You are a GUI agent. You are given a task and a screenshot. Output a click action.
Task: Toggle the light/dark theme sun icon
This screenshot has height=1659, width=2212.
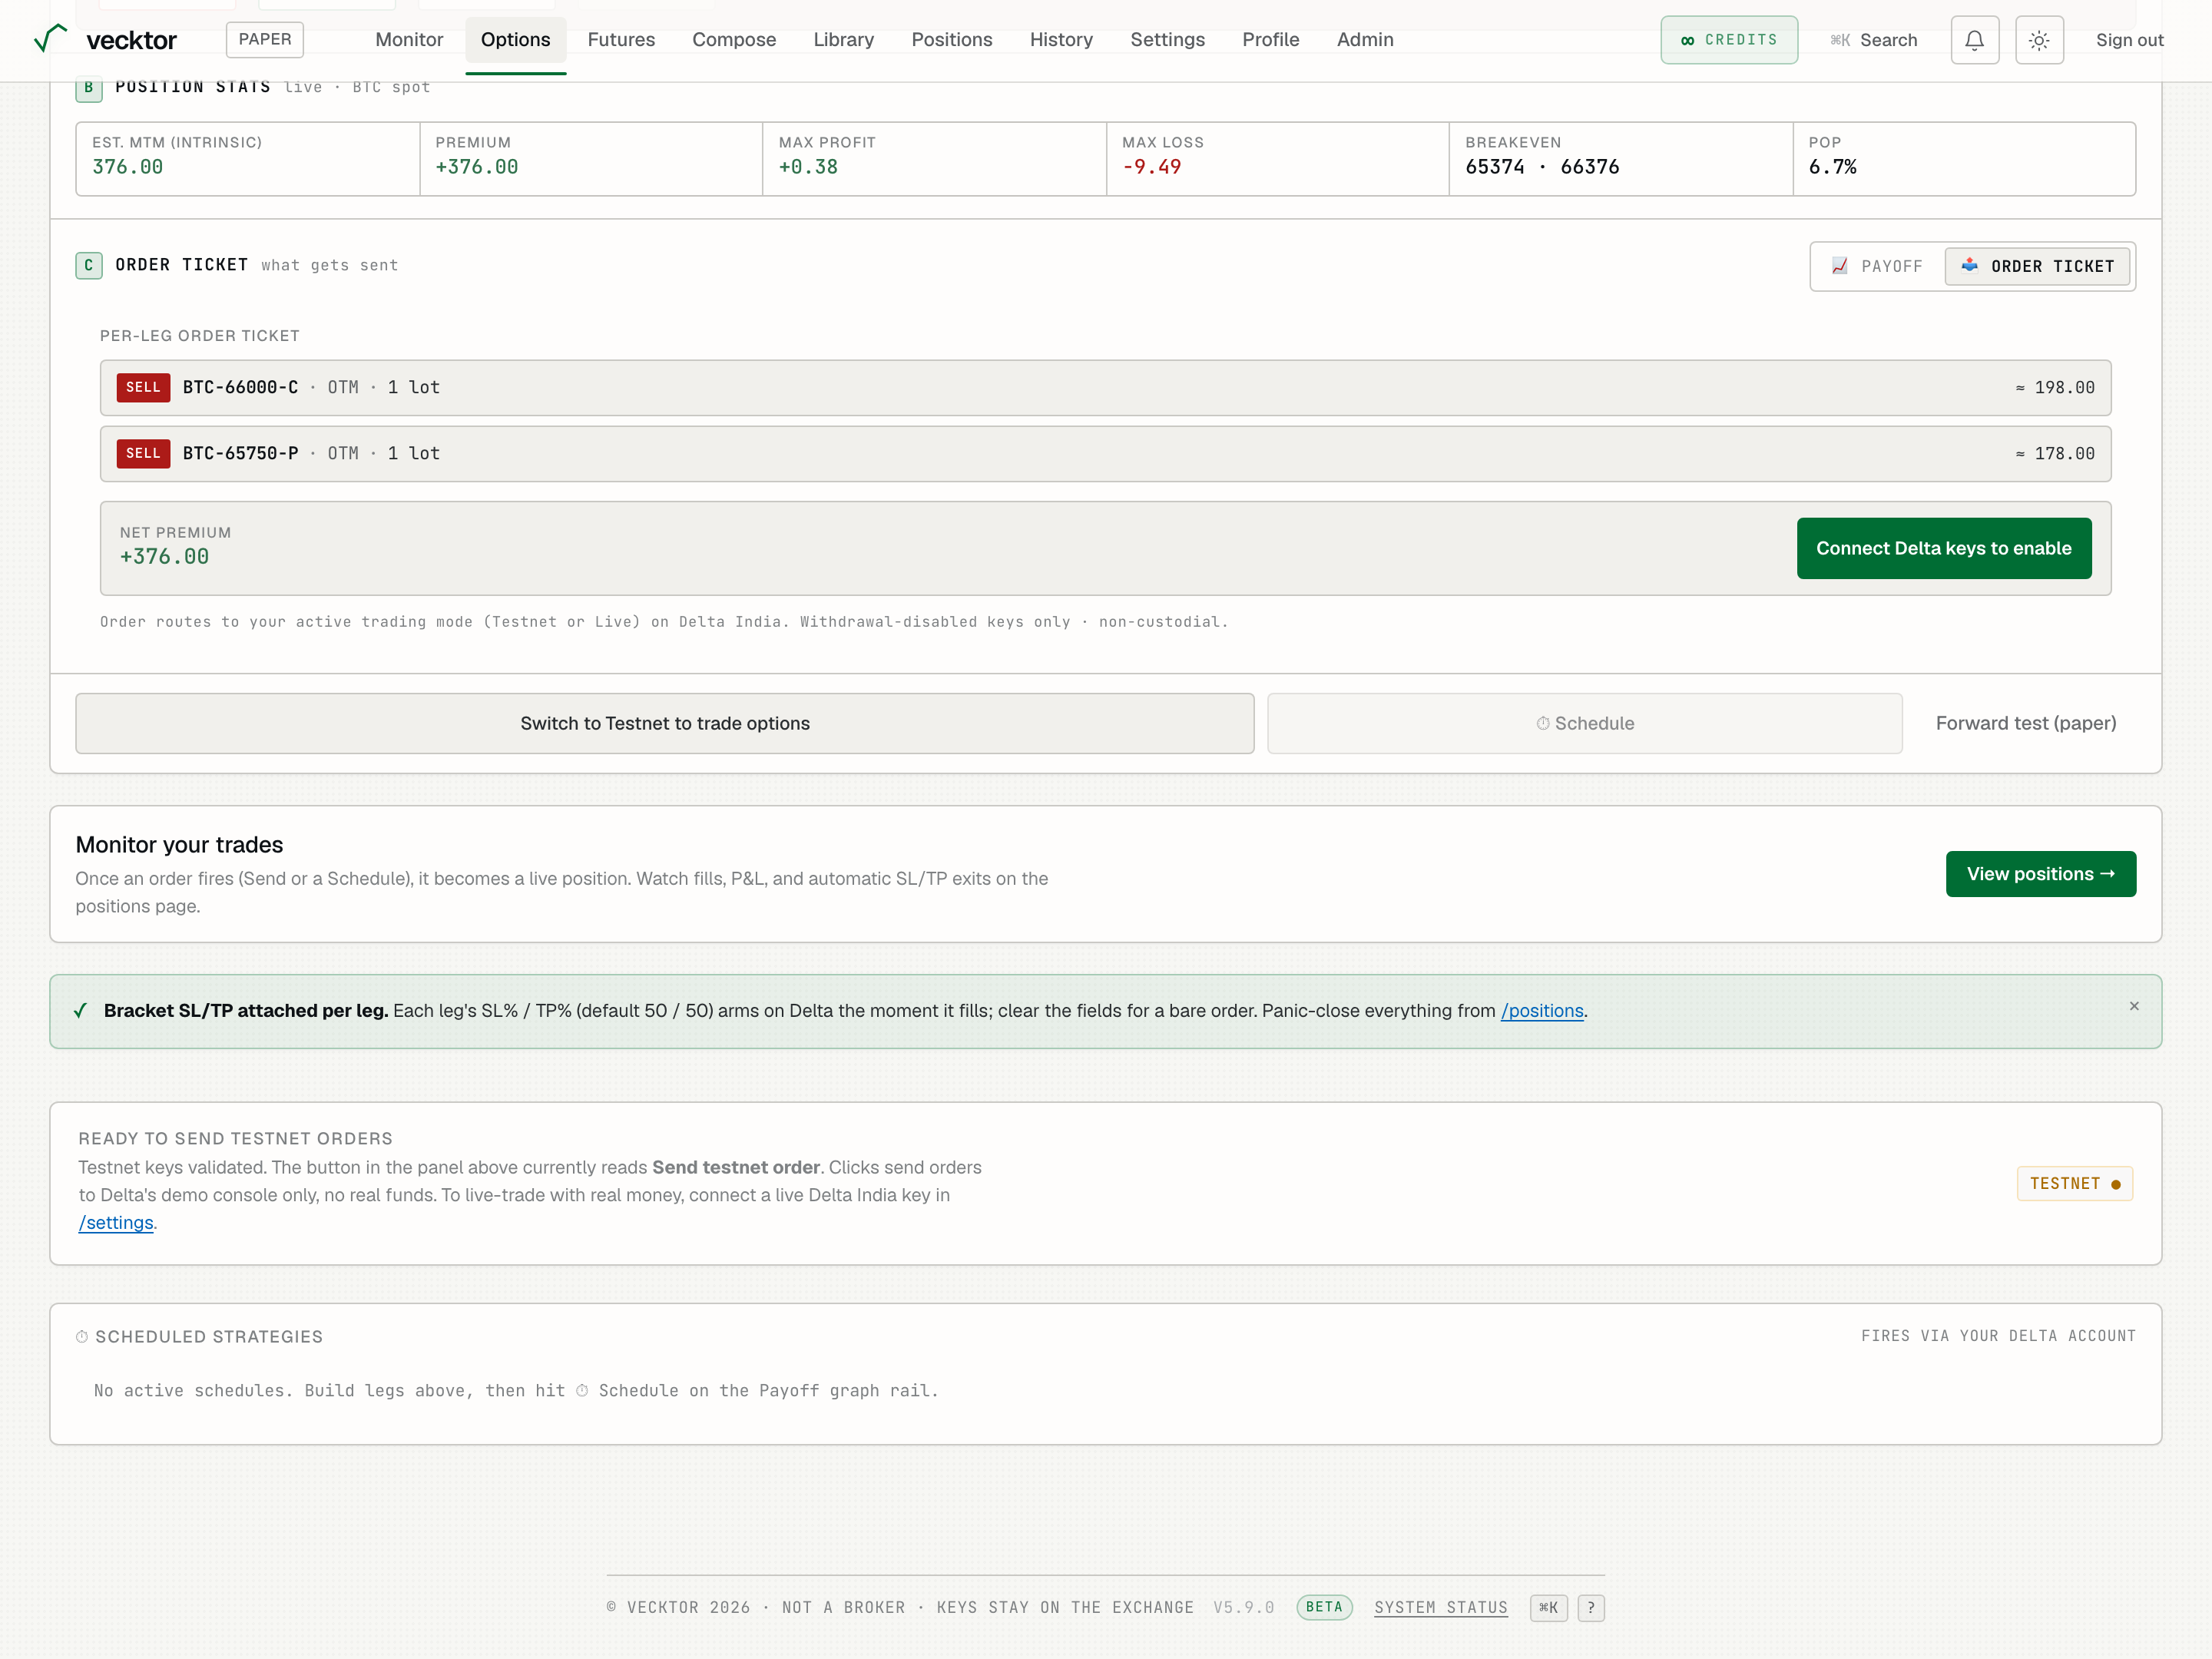point(2039,40)
